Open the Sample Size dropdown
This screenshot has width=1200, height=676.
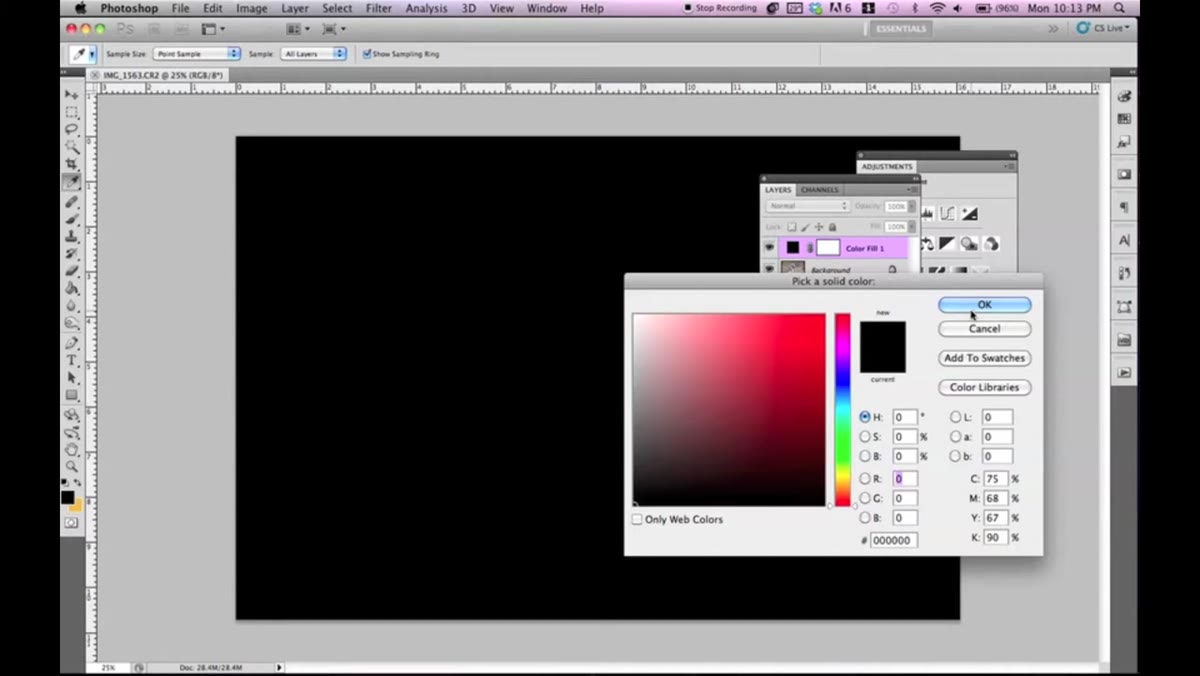tap(197, 54)
